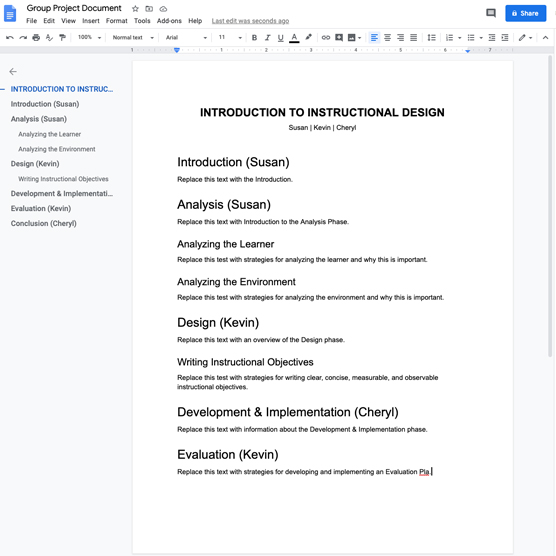The width and height of the screenshot is (556, 556).
Task: Jump to Analysis (Susan) in the outline
Action: pos(39,119)
